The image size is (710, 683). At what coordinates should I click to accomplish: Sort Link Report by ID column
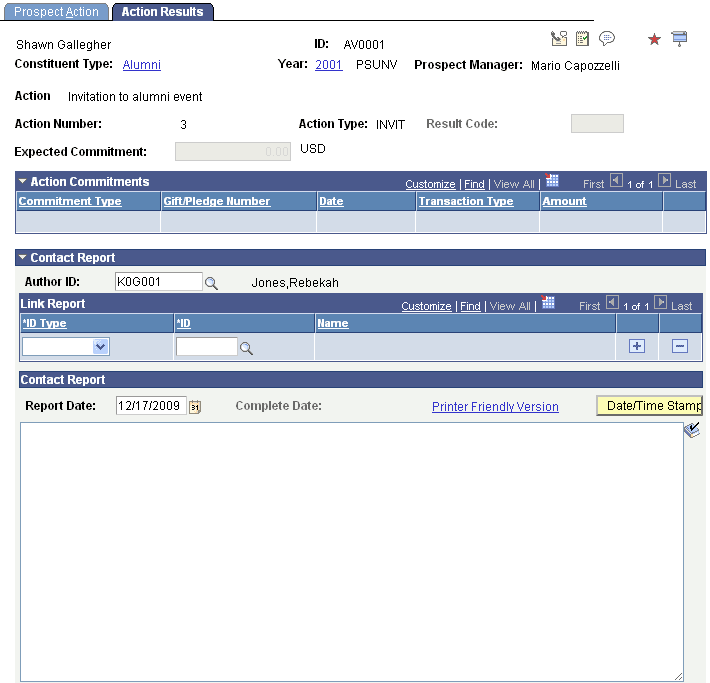point(183,323)
